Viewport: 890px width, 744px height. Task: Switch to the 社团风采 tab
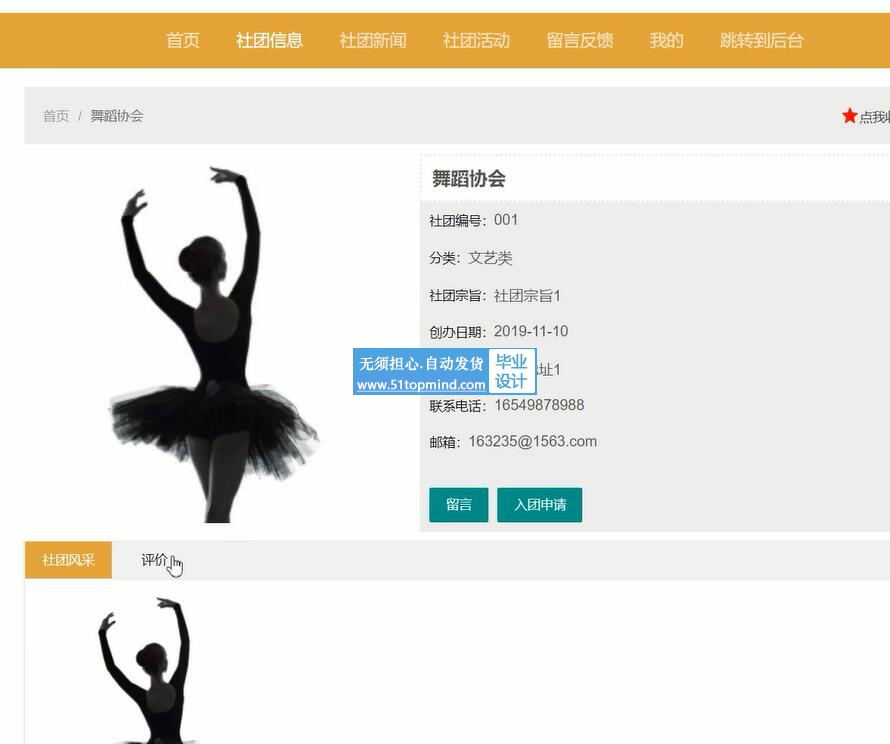coord(68,560)
